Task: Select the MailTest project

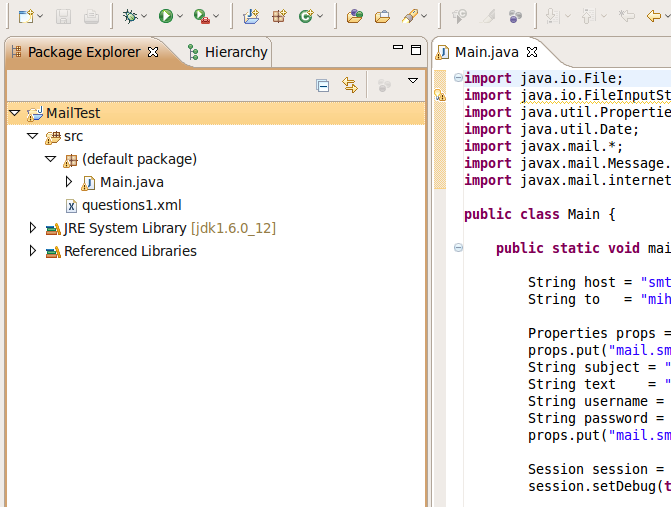Action: [216, 113]
